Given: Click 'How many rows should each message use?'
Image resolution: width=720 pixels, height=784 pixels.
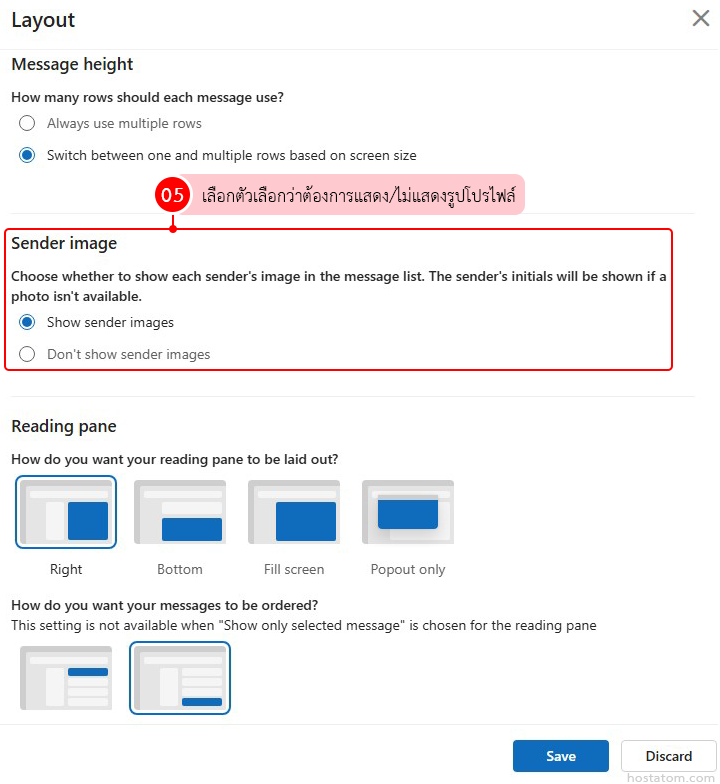Looking at the screenshot, I should [148, 98].
